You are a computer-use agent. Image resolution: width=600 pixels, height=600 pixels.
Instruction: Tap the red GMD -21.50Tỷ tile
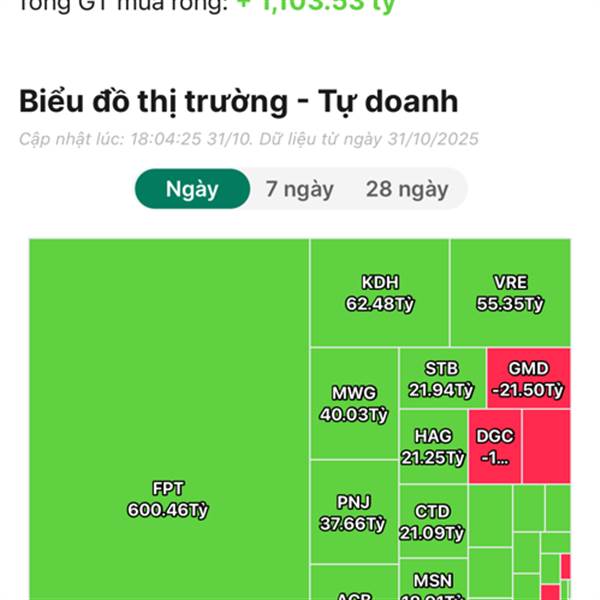coord(528,378)
